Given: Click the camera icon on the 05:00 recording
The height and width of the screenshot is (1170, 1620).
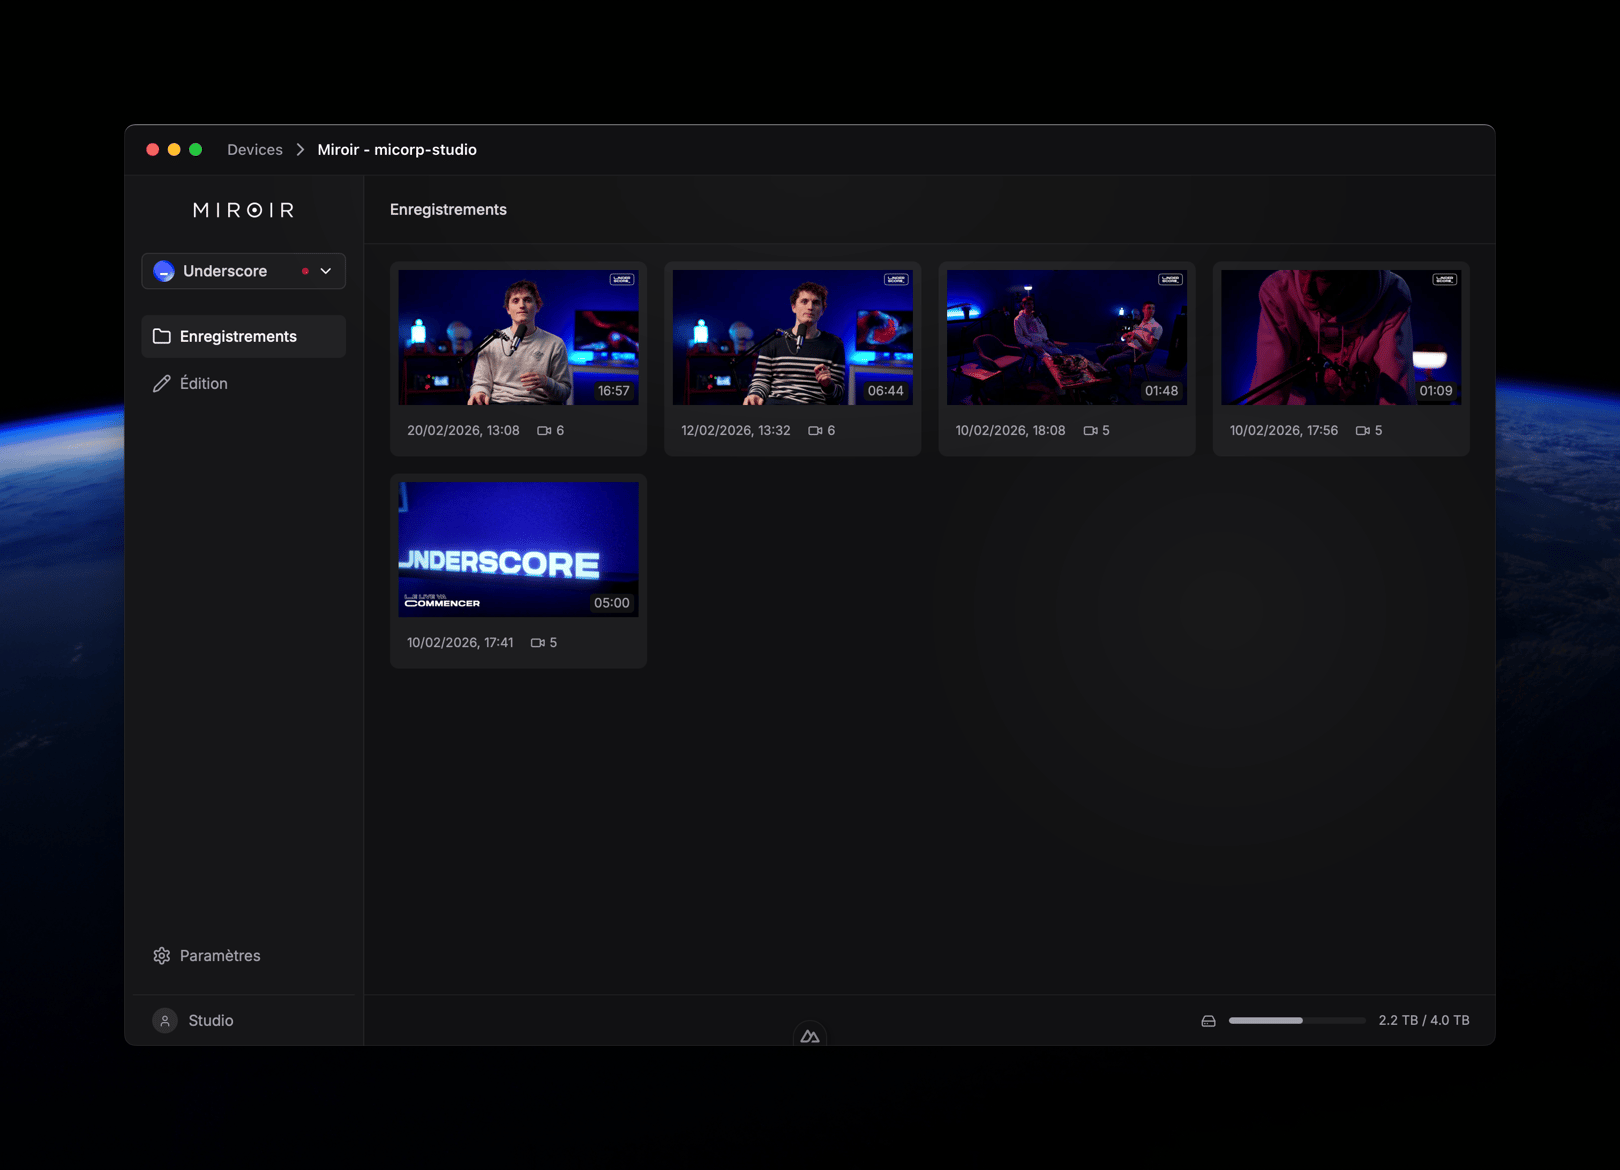Looking at the screenshot, I should click(537, 643).
